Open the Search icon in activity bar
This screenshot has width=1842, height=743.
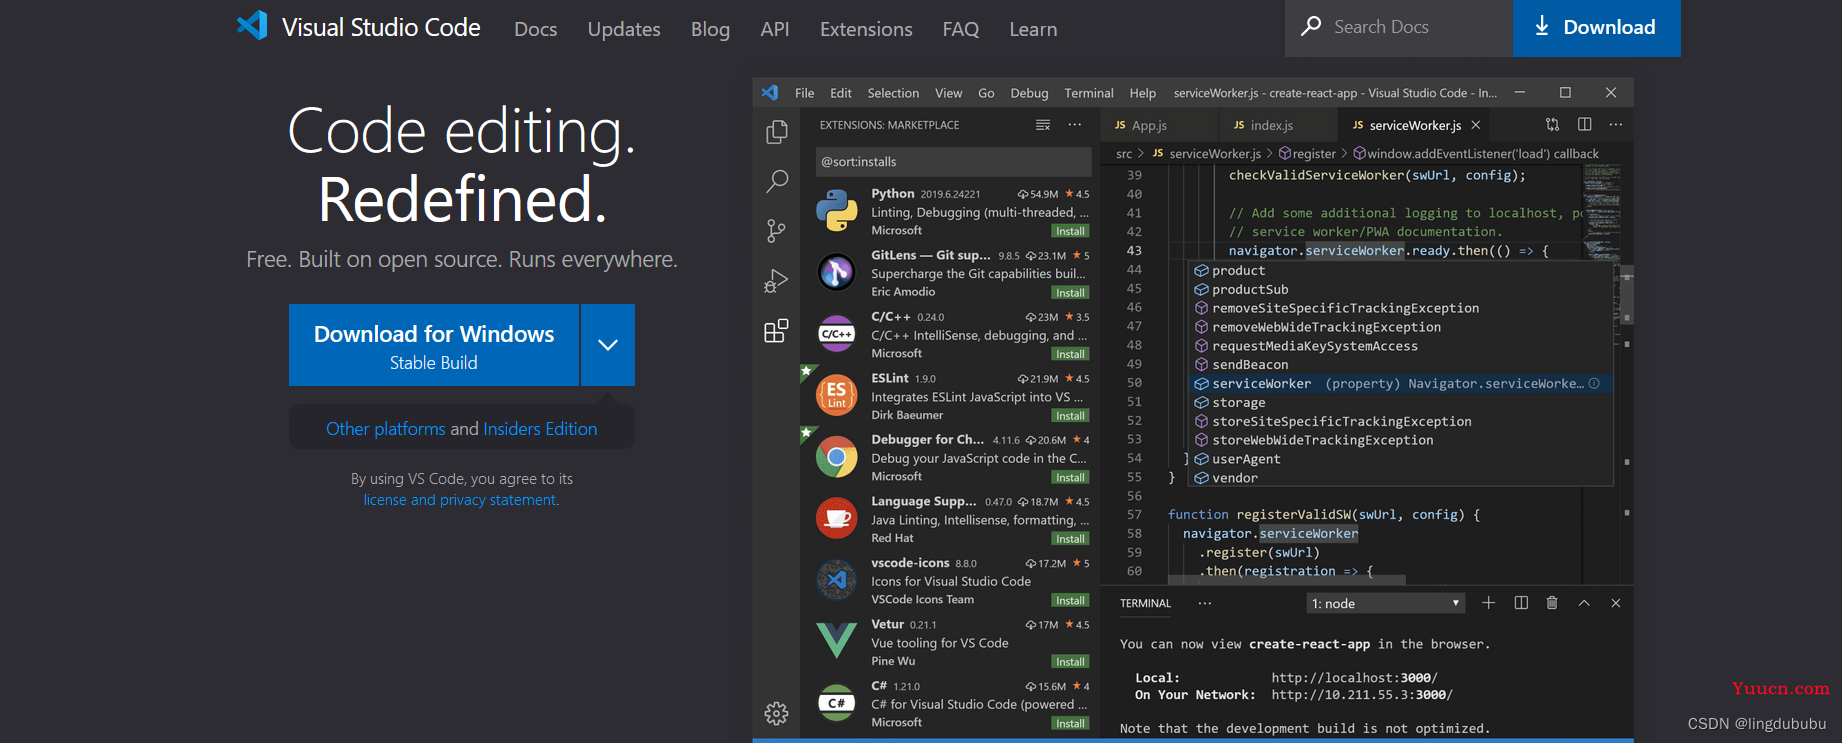[x=777, y=181]
